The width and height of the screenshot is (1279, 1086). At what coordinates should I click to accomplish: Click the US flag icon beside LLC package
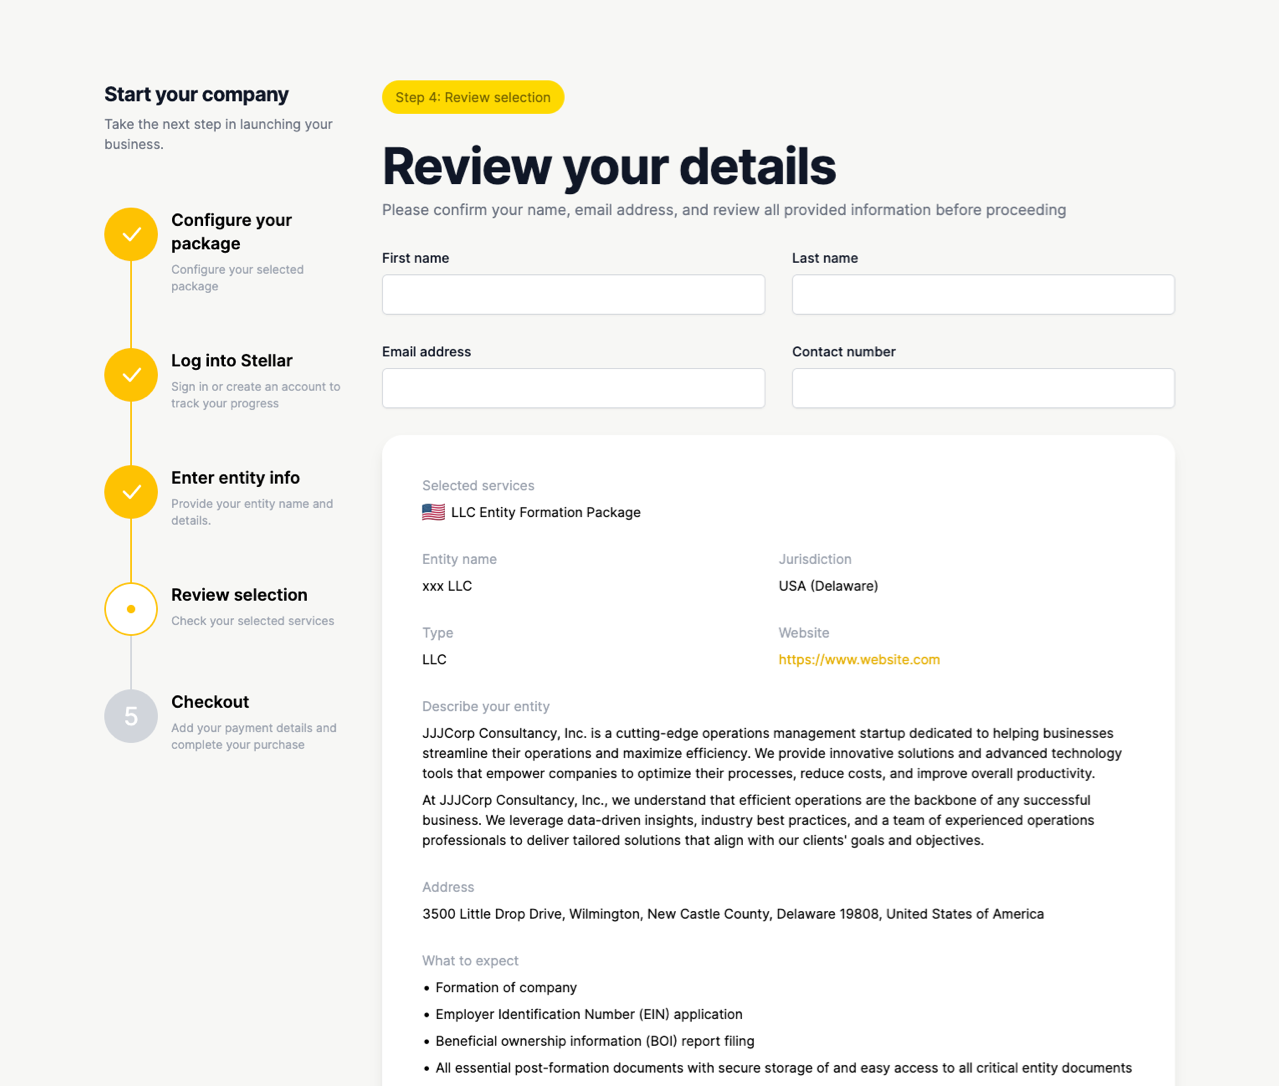[433, 512]
